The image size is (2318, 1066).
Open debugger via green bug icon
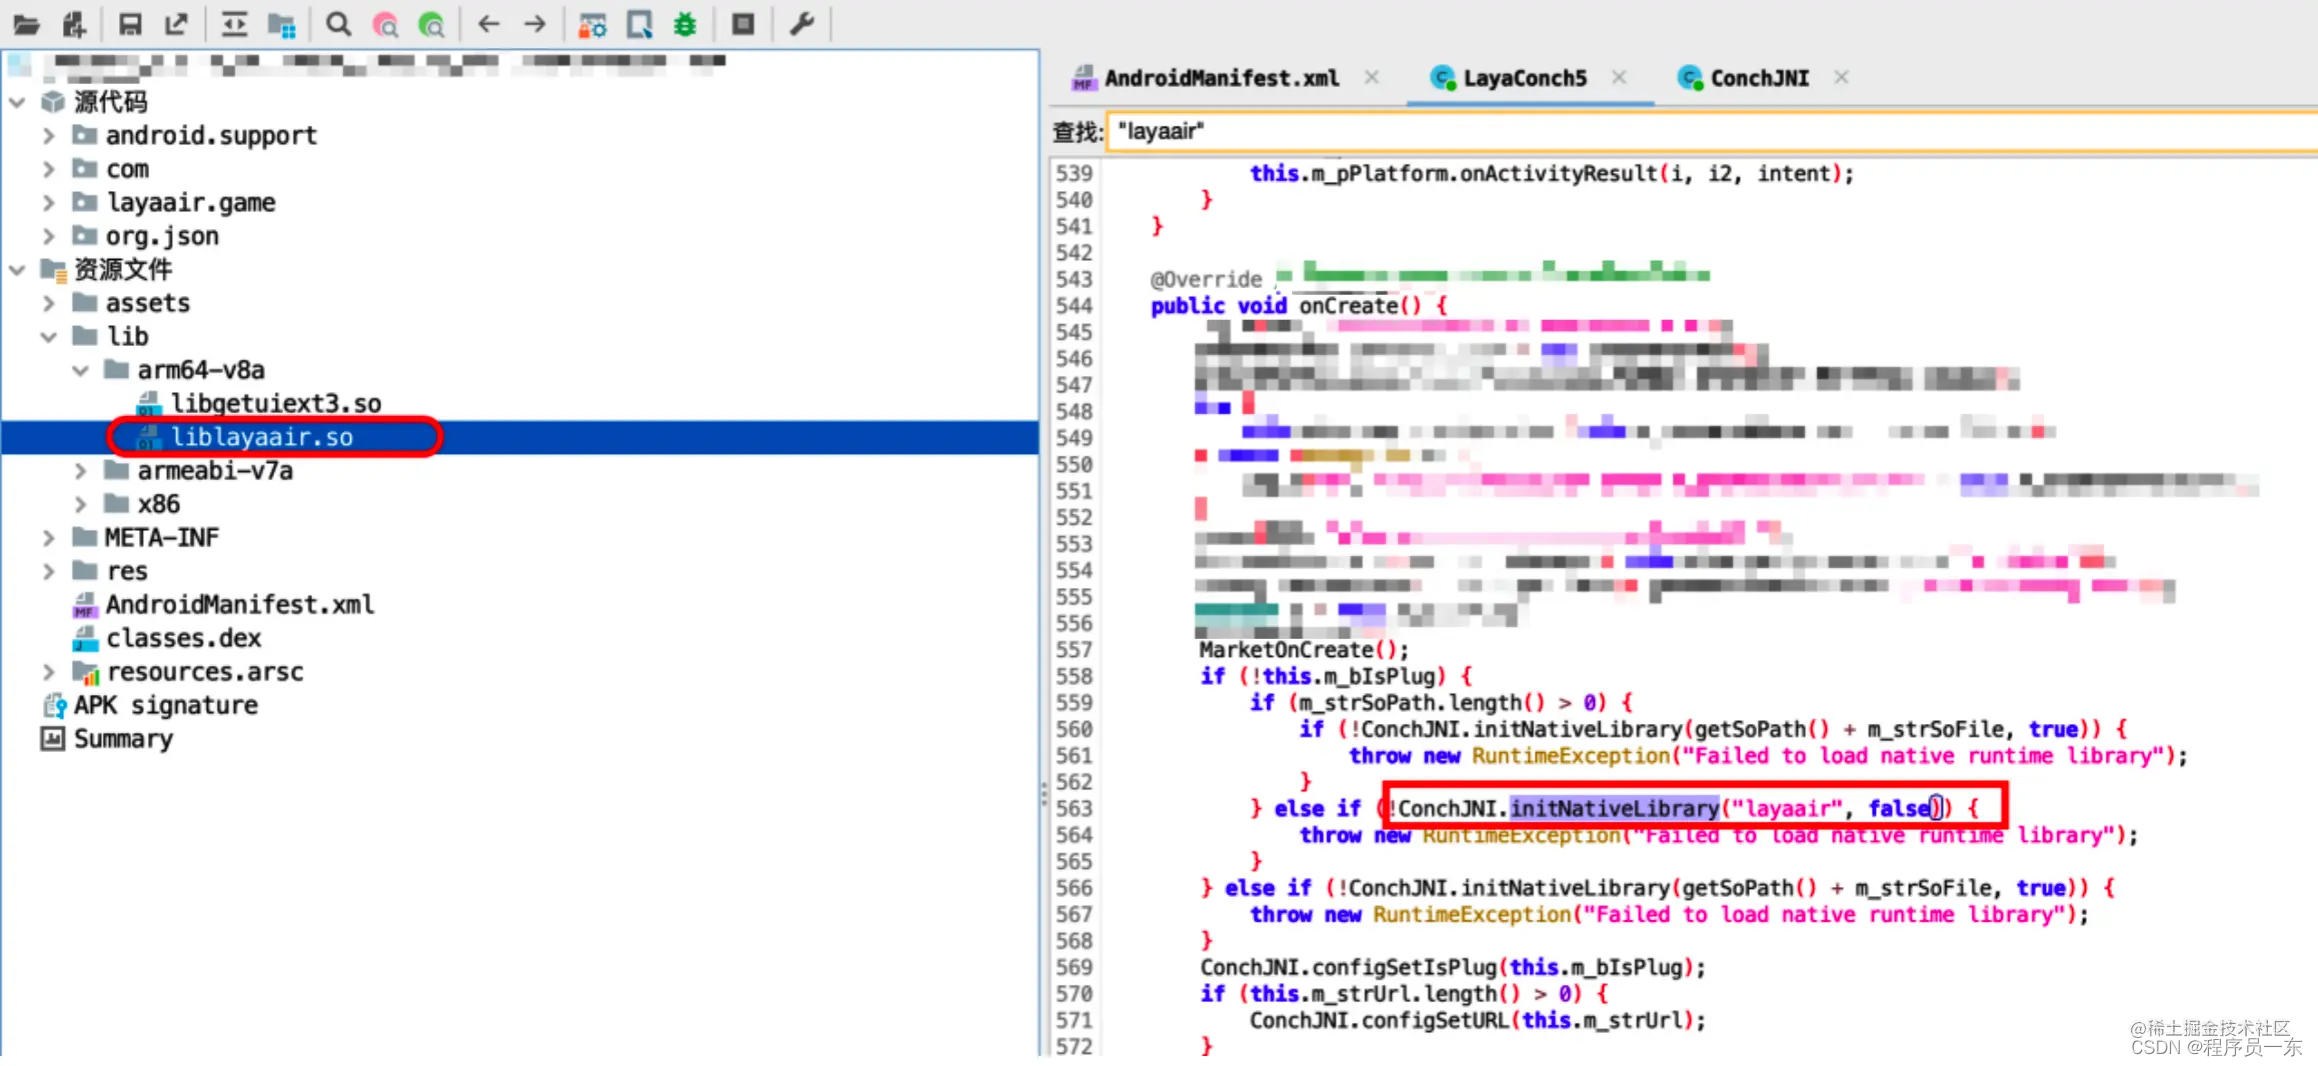click(x=685, y=24)
